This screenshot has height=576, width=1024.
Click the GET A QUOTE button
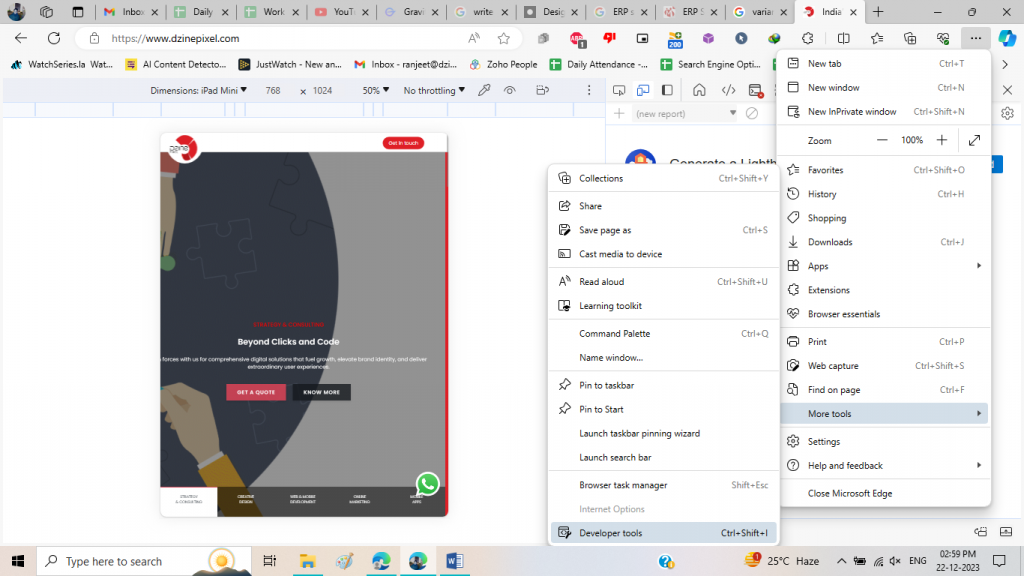pyautogui.click(x=256, y=392)
